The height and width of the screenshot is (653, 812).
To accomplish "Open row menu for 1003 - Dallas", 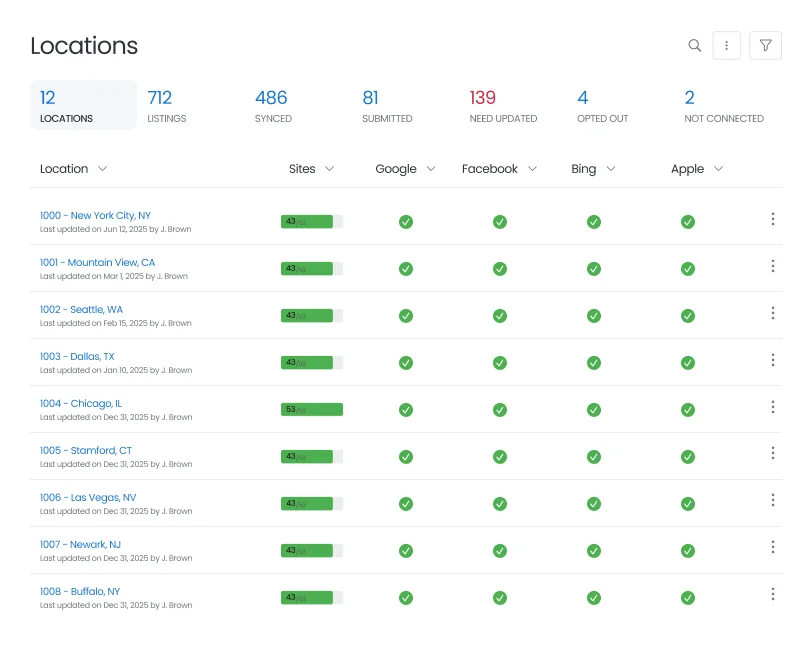I will point(773,360).
